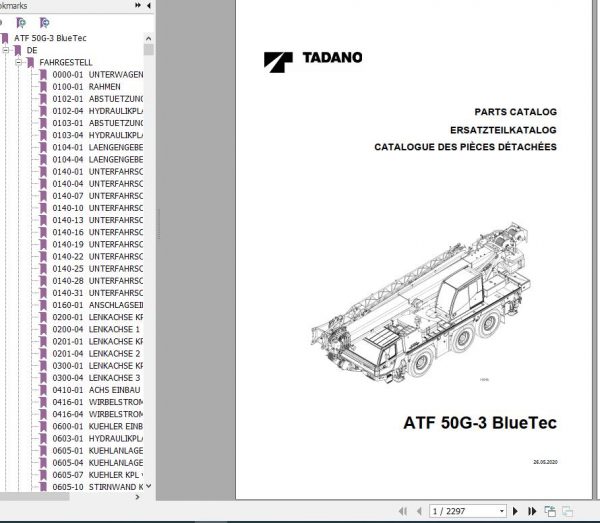Open bookmark 0140-19 UNTERFAHRSCHUTZ

(x=98, y=244)
